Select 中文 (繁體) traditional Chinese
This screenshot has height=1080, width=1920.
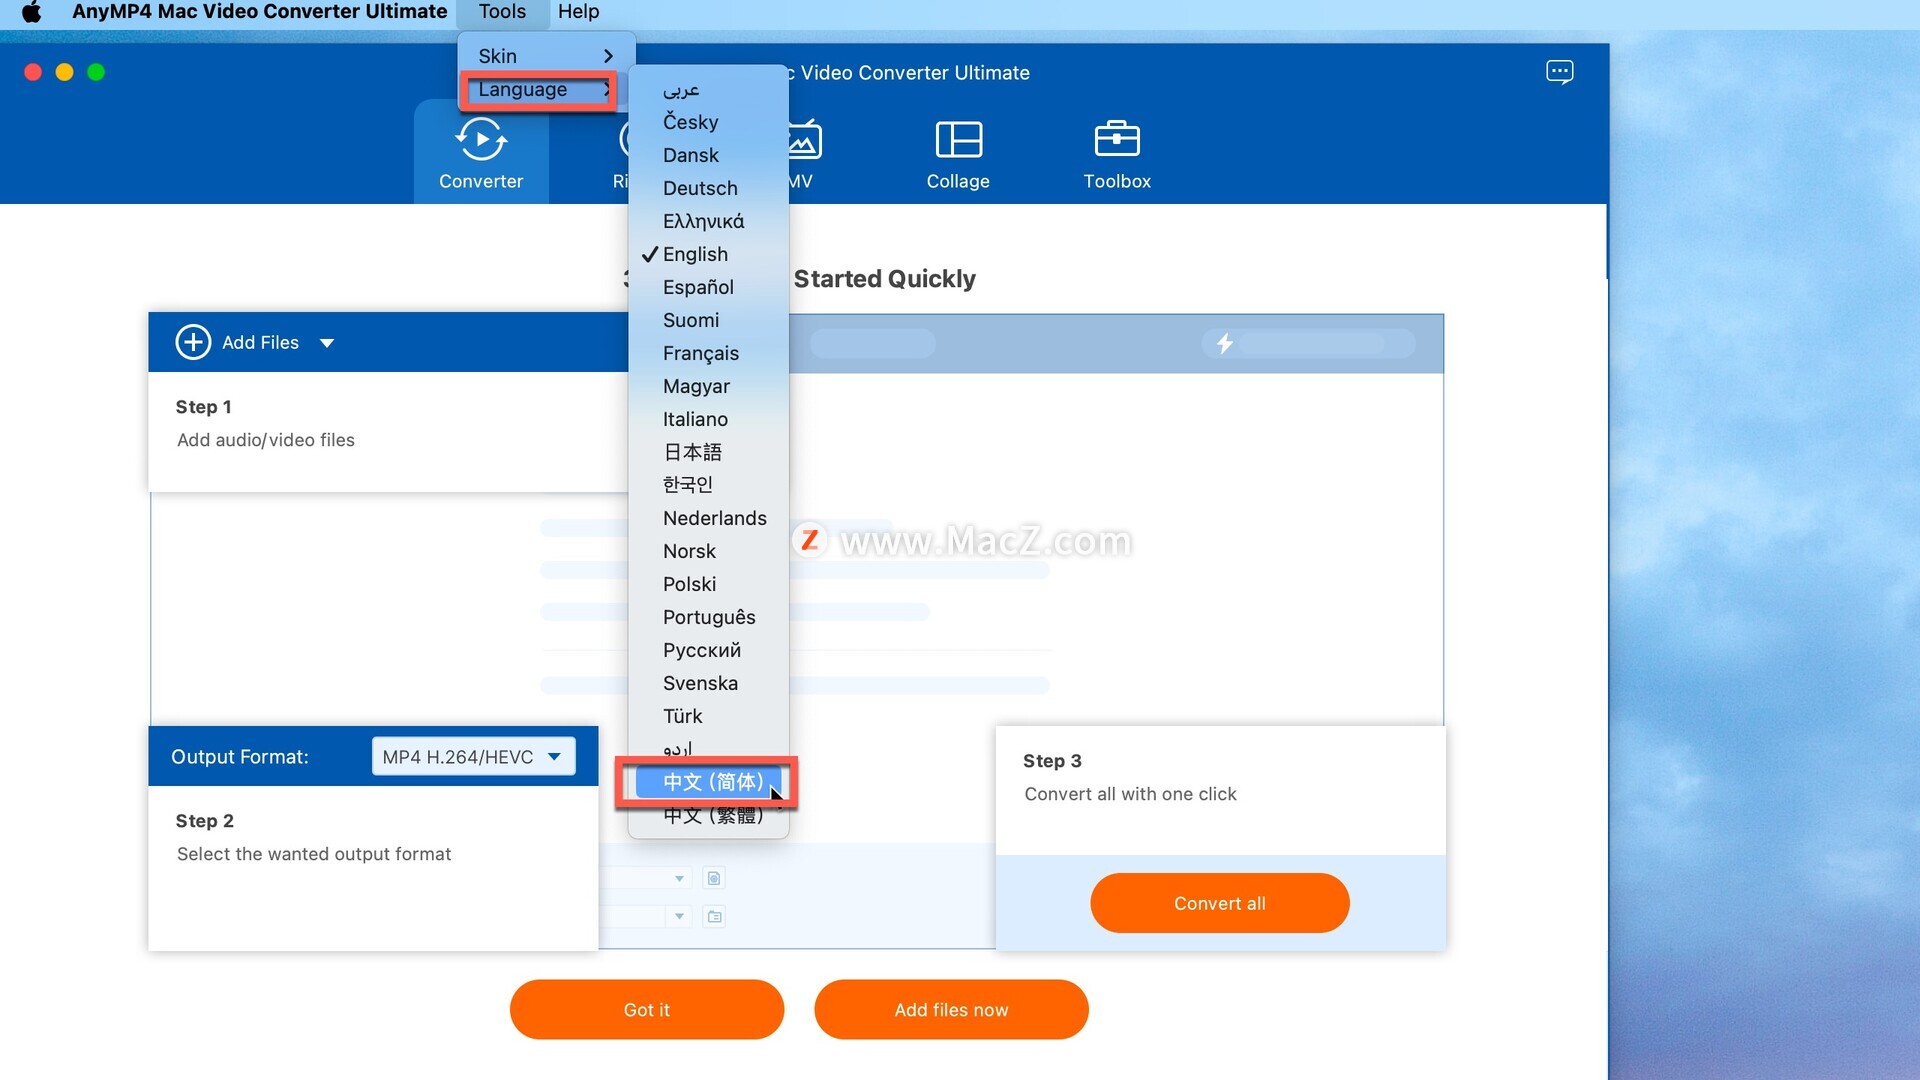708,815
